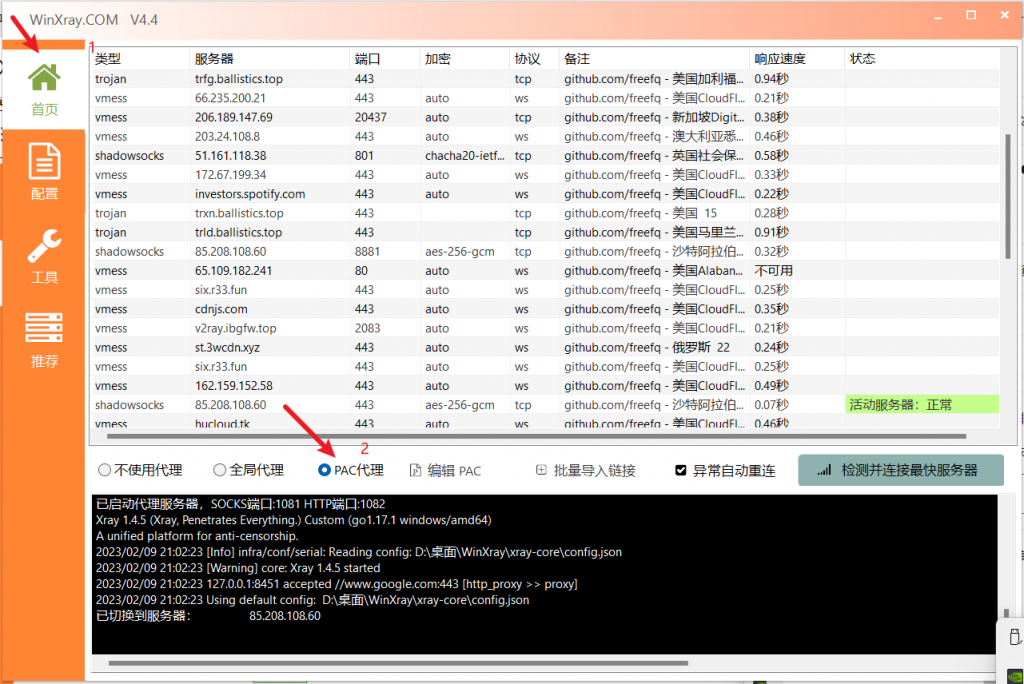This screenshot has width=1024, height=684.
Task: Select server 85.208.108.60 port 8881
Action: click(x=545, y=252)
